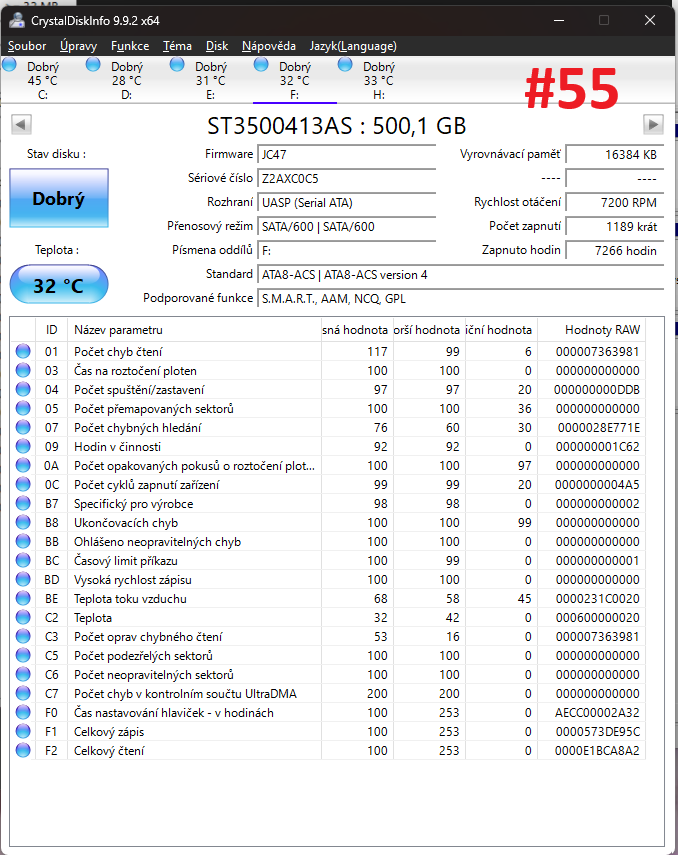This screenshot has width=678, height=855.
Task: Click status orb for disk D:
Action: (x=93, y=65)
